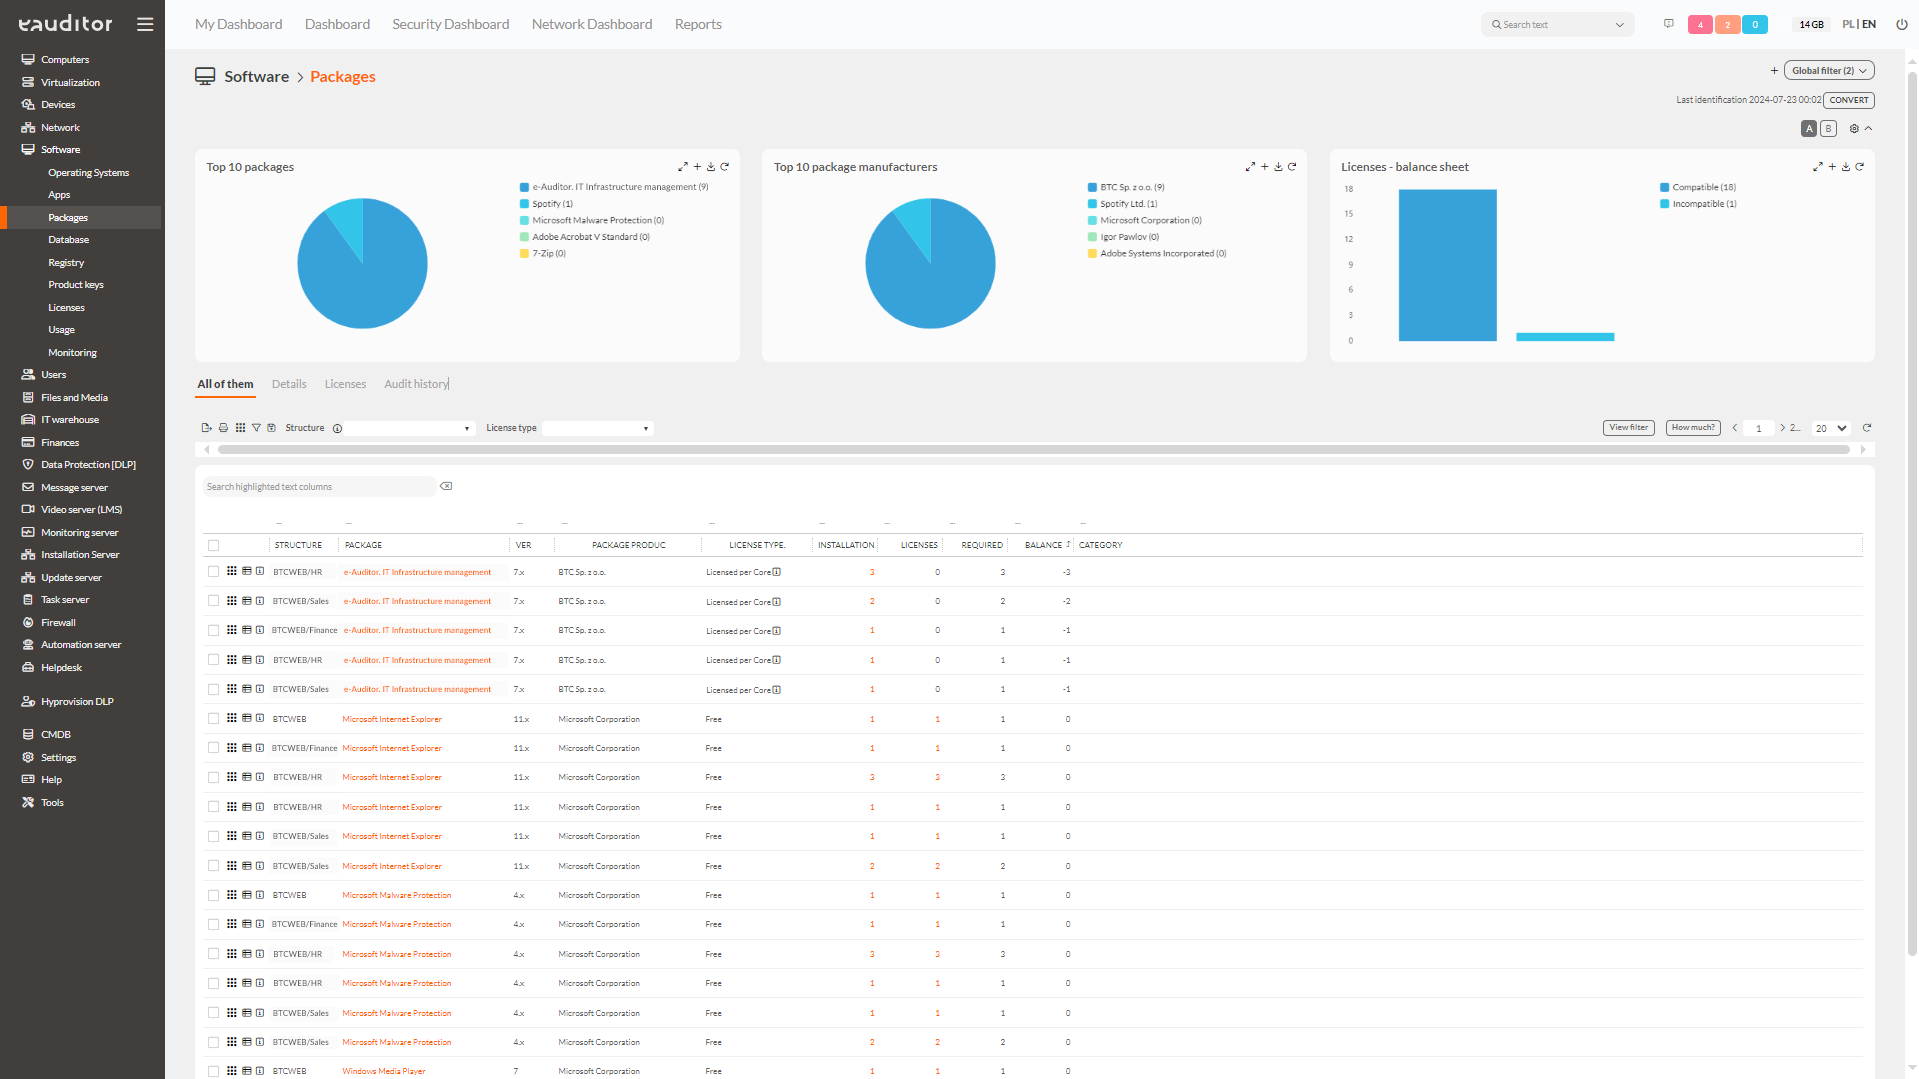Click the power logout icon

tap(1901, 24)
